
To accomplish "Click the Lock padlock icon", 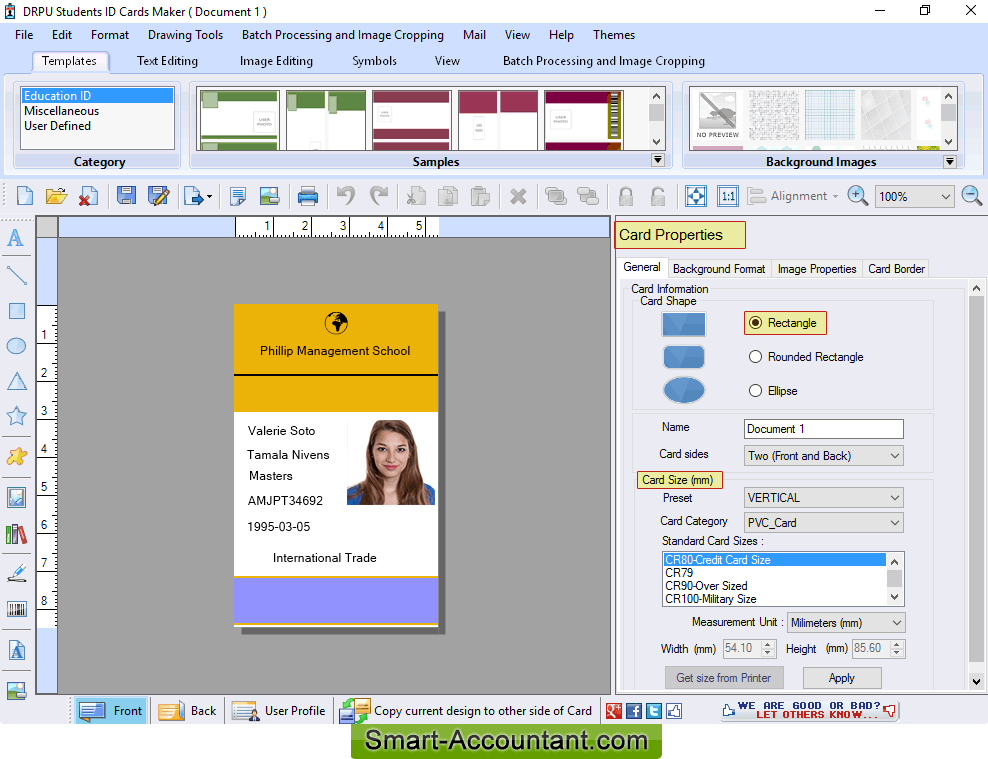I will click(x=626, y=196).
